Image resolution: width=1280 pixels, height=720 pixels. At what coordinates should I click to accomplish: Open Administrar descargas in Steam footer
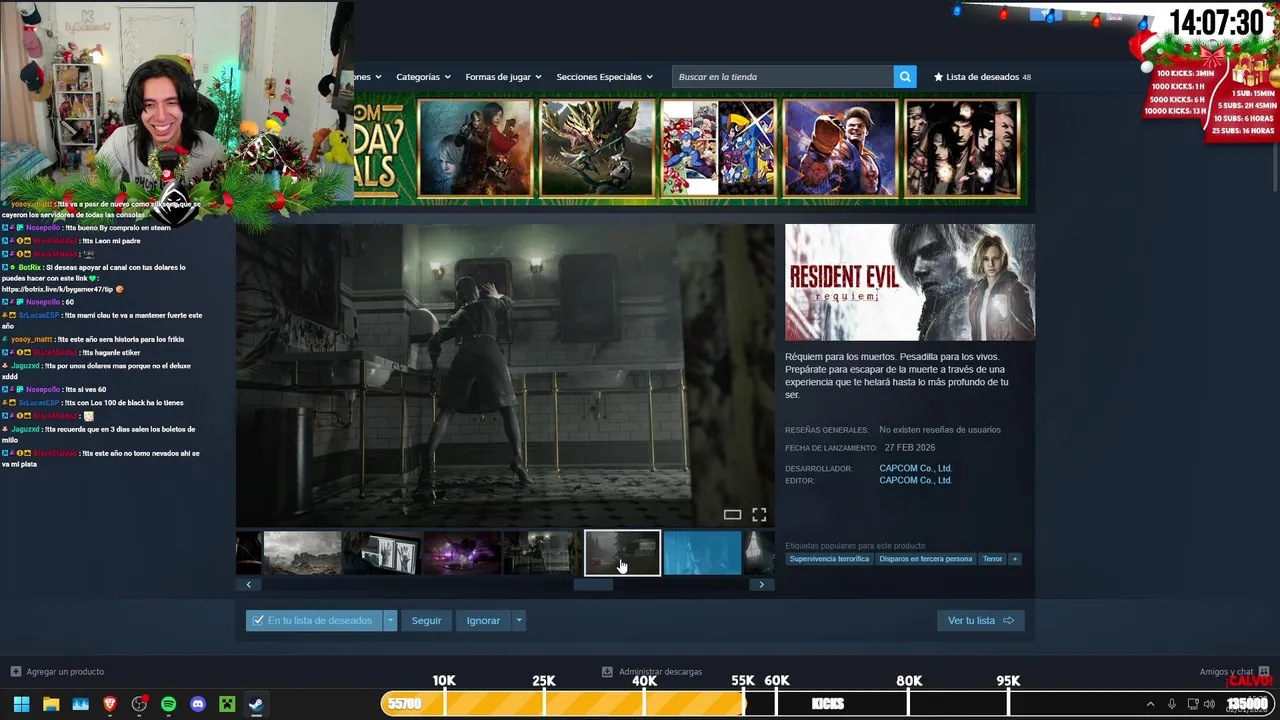[652, 672]
